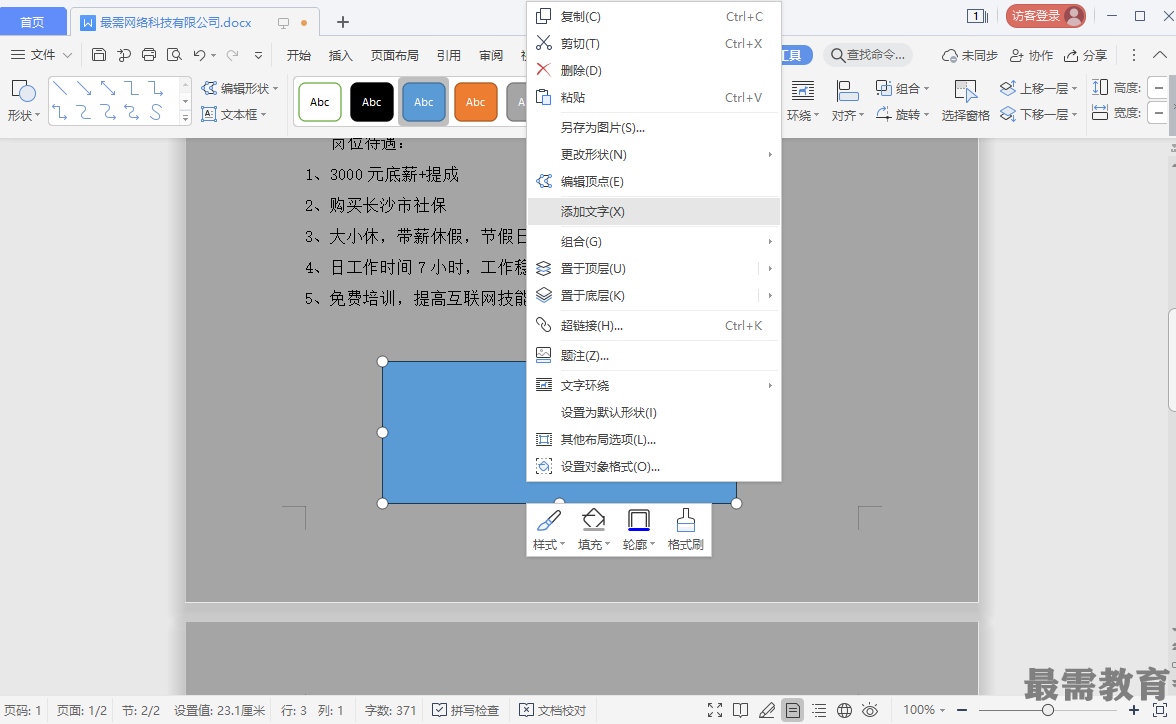Open 更改形状 change shape submenu

click(653, 155)
